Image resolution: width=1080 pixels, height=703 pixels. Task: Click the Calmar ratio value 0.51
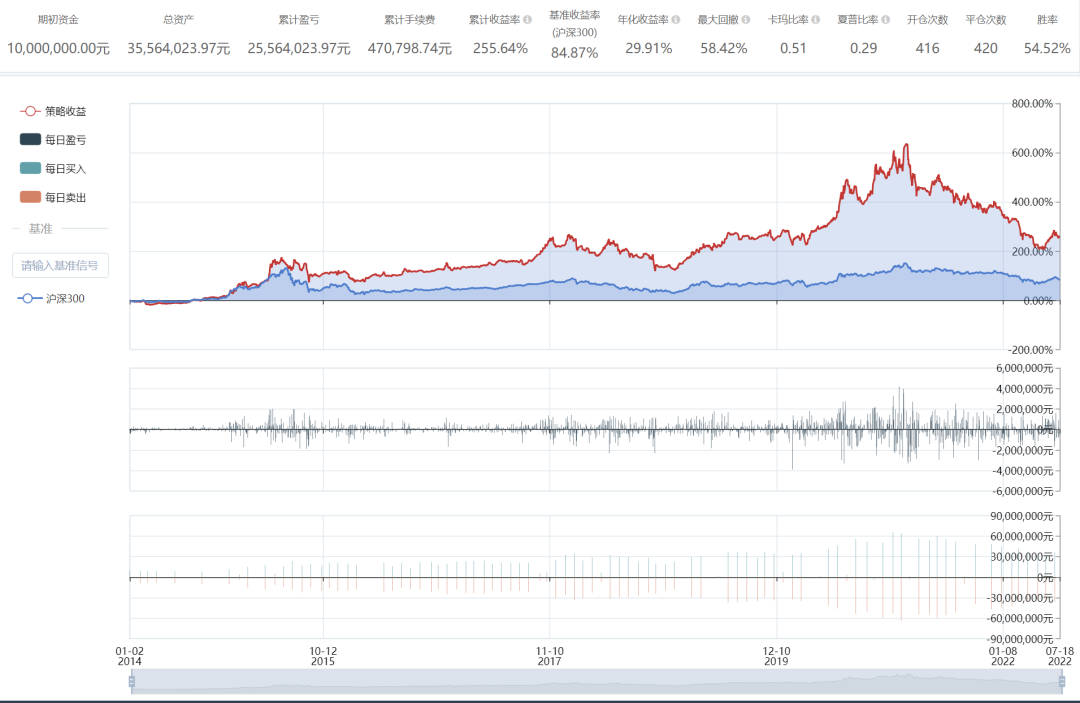point(793,48)
